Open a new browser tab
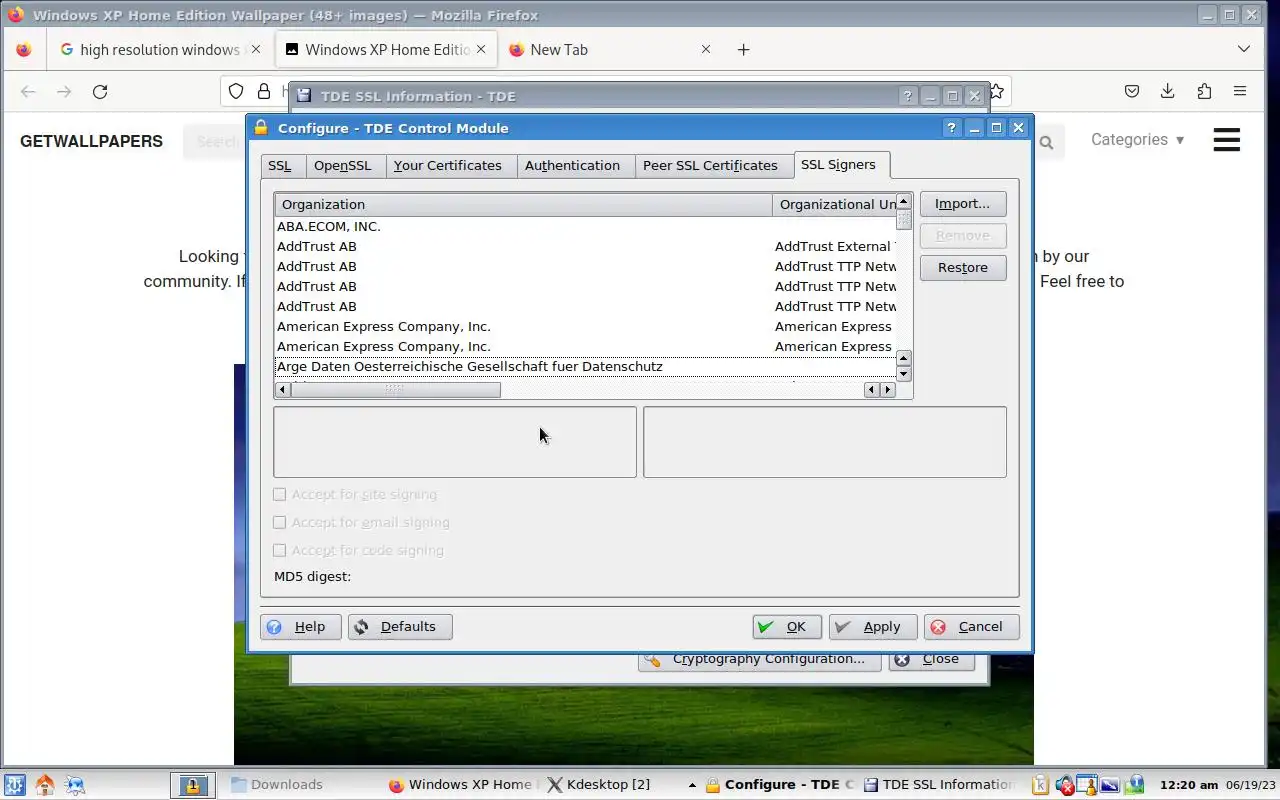Viewport: 1280px width, 800px height. click(743, 49)
